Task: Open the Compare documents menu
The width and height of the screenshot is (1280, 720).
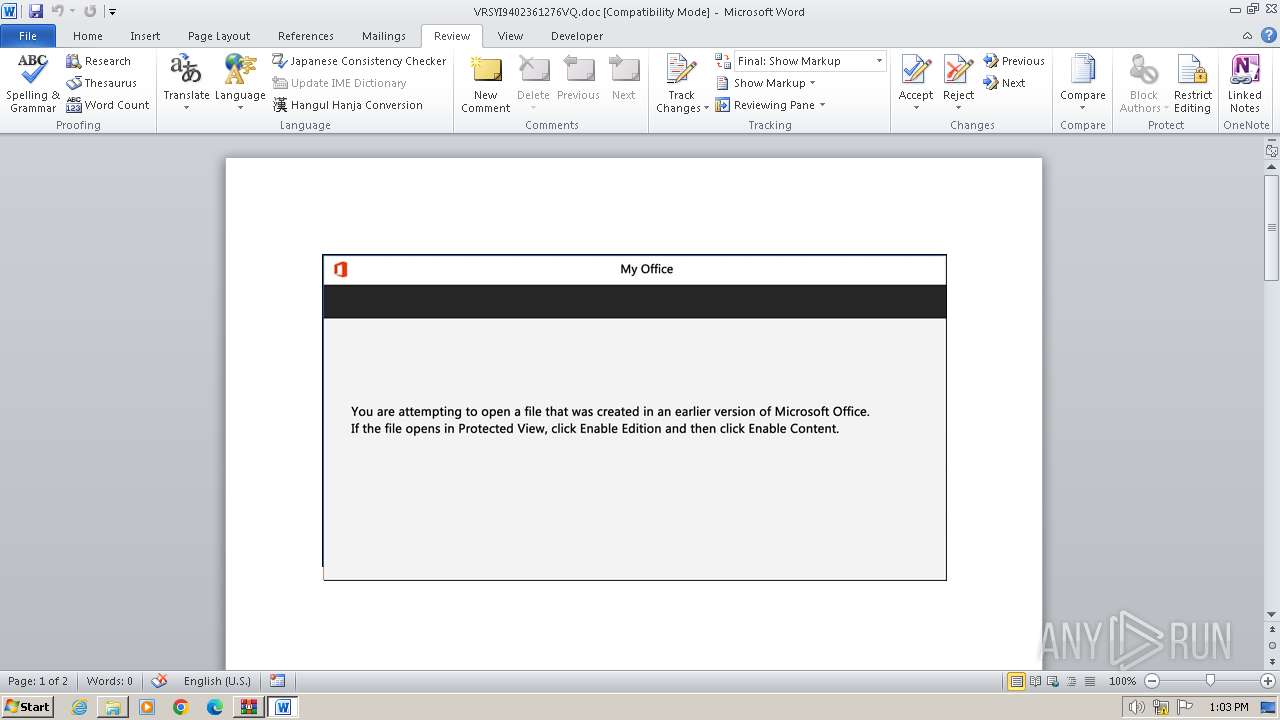Action: [x=1083, y=83]
